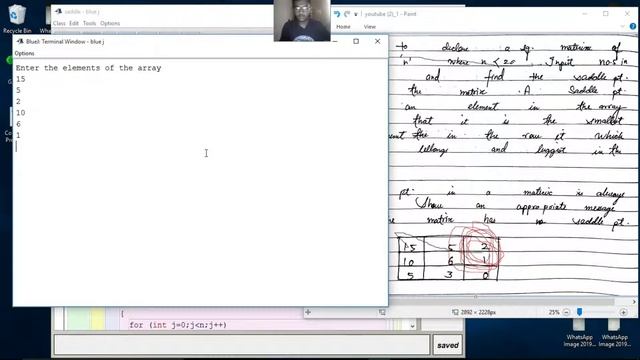Image resolution: width=640 pixels, height=360 pixels.
Task: Switch to Paint's View ribbon tab
Action: tap(369, 27)
